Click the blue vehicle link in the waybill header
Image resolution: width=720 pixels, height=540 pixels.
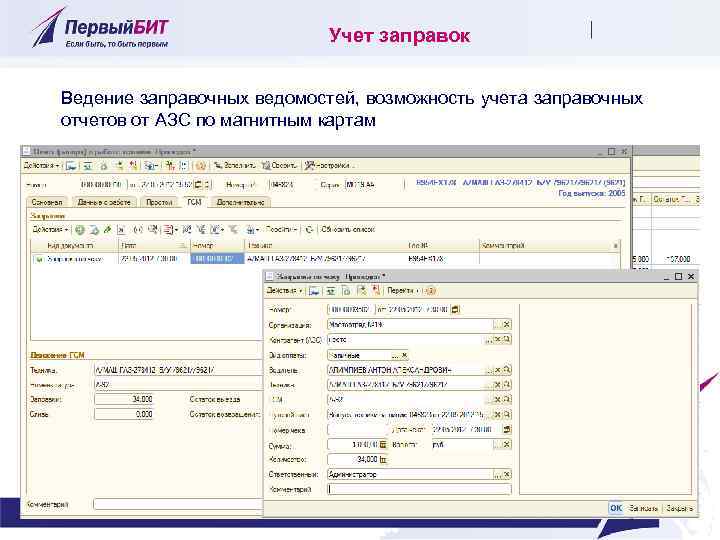(520, 182)
